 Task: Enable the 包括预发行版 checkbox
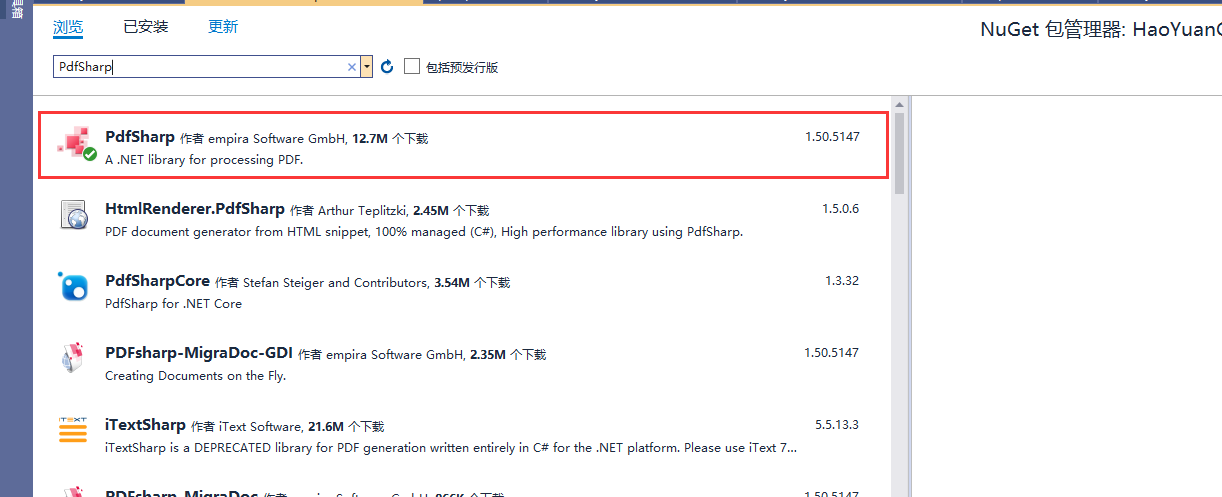(412, 67)
